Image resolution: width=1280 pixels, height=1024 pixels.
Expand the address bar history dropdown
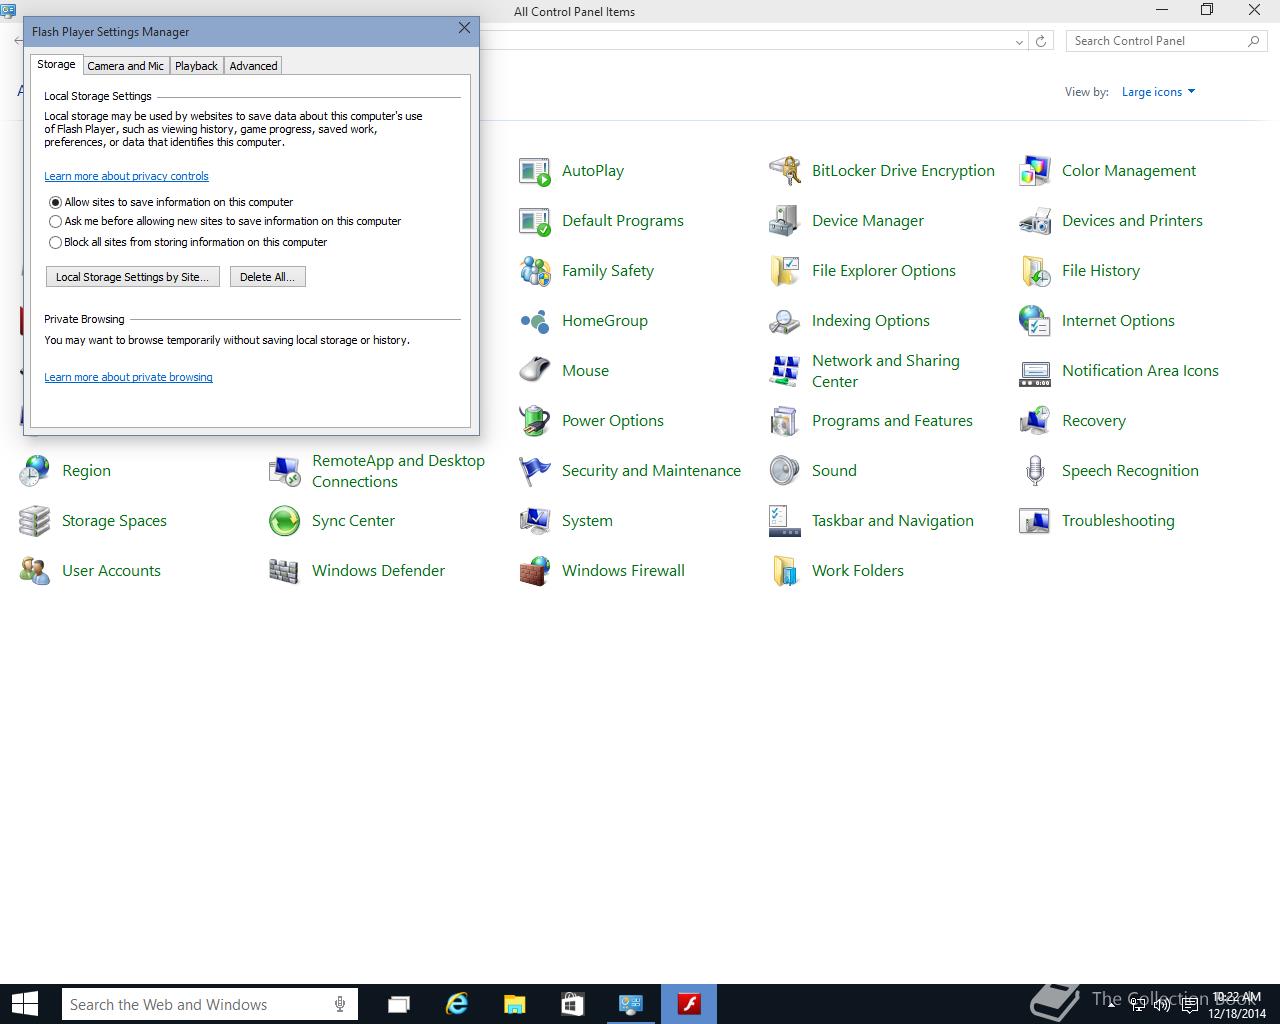[1019, 41]
